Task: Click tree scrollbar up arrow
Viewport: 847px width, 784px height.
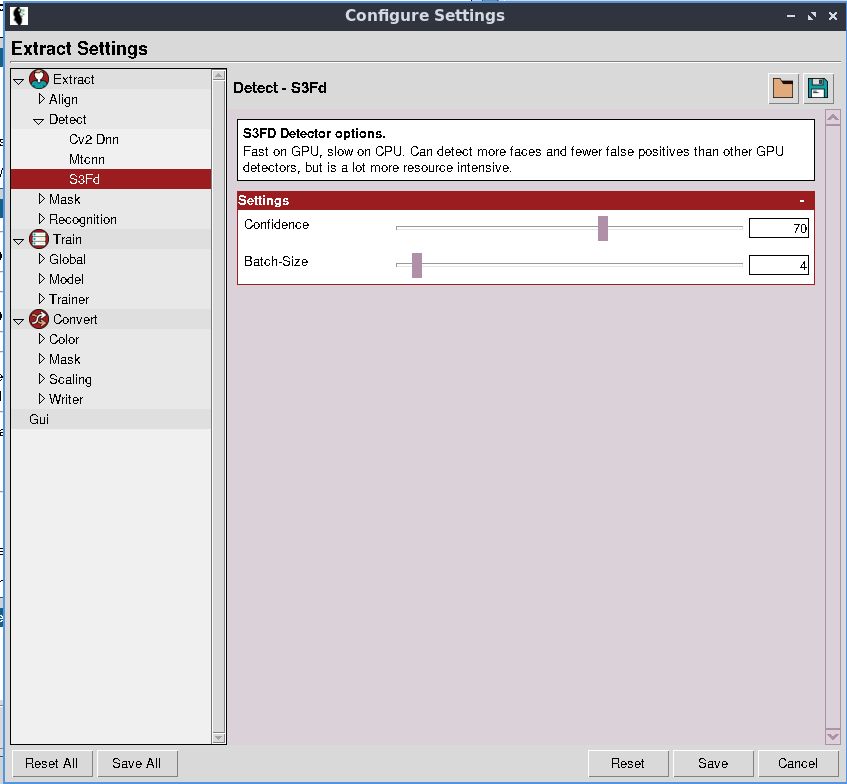Action: (x=219, y=76)
